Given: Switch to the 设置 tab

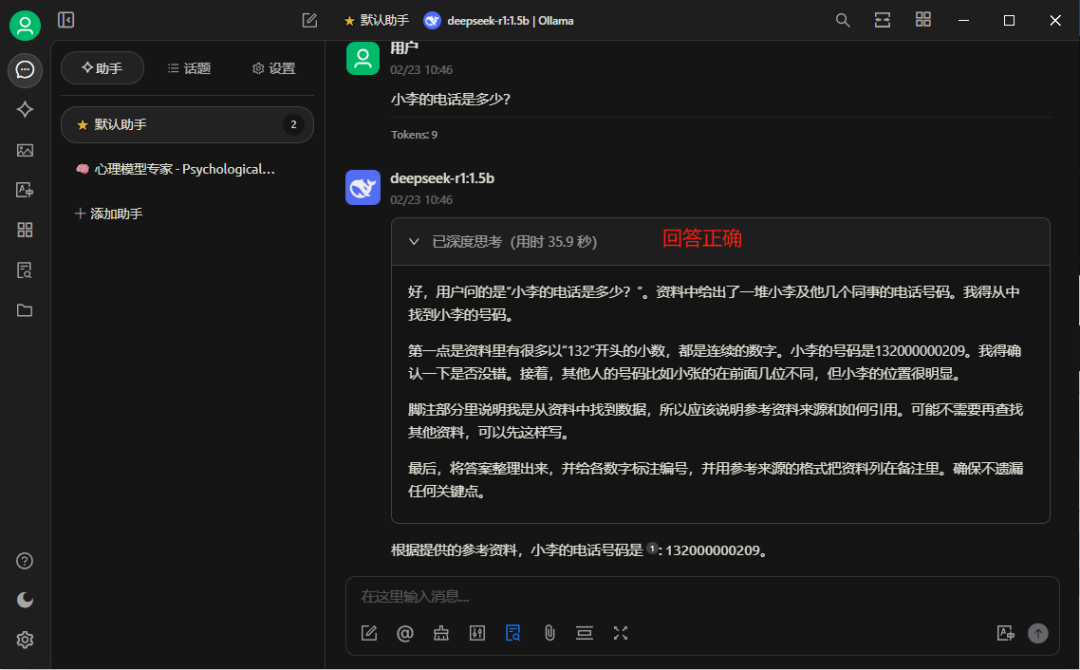Looking at the screenshot, I should (273, 68).
